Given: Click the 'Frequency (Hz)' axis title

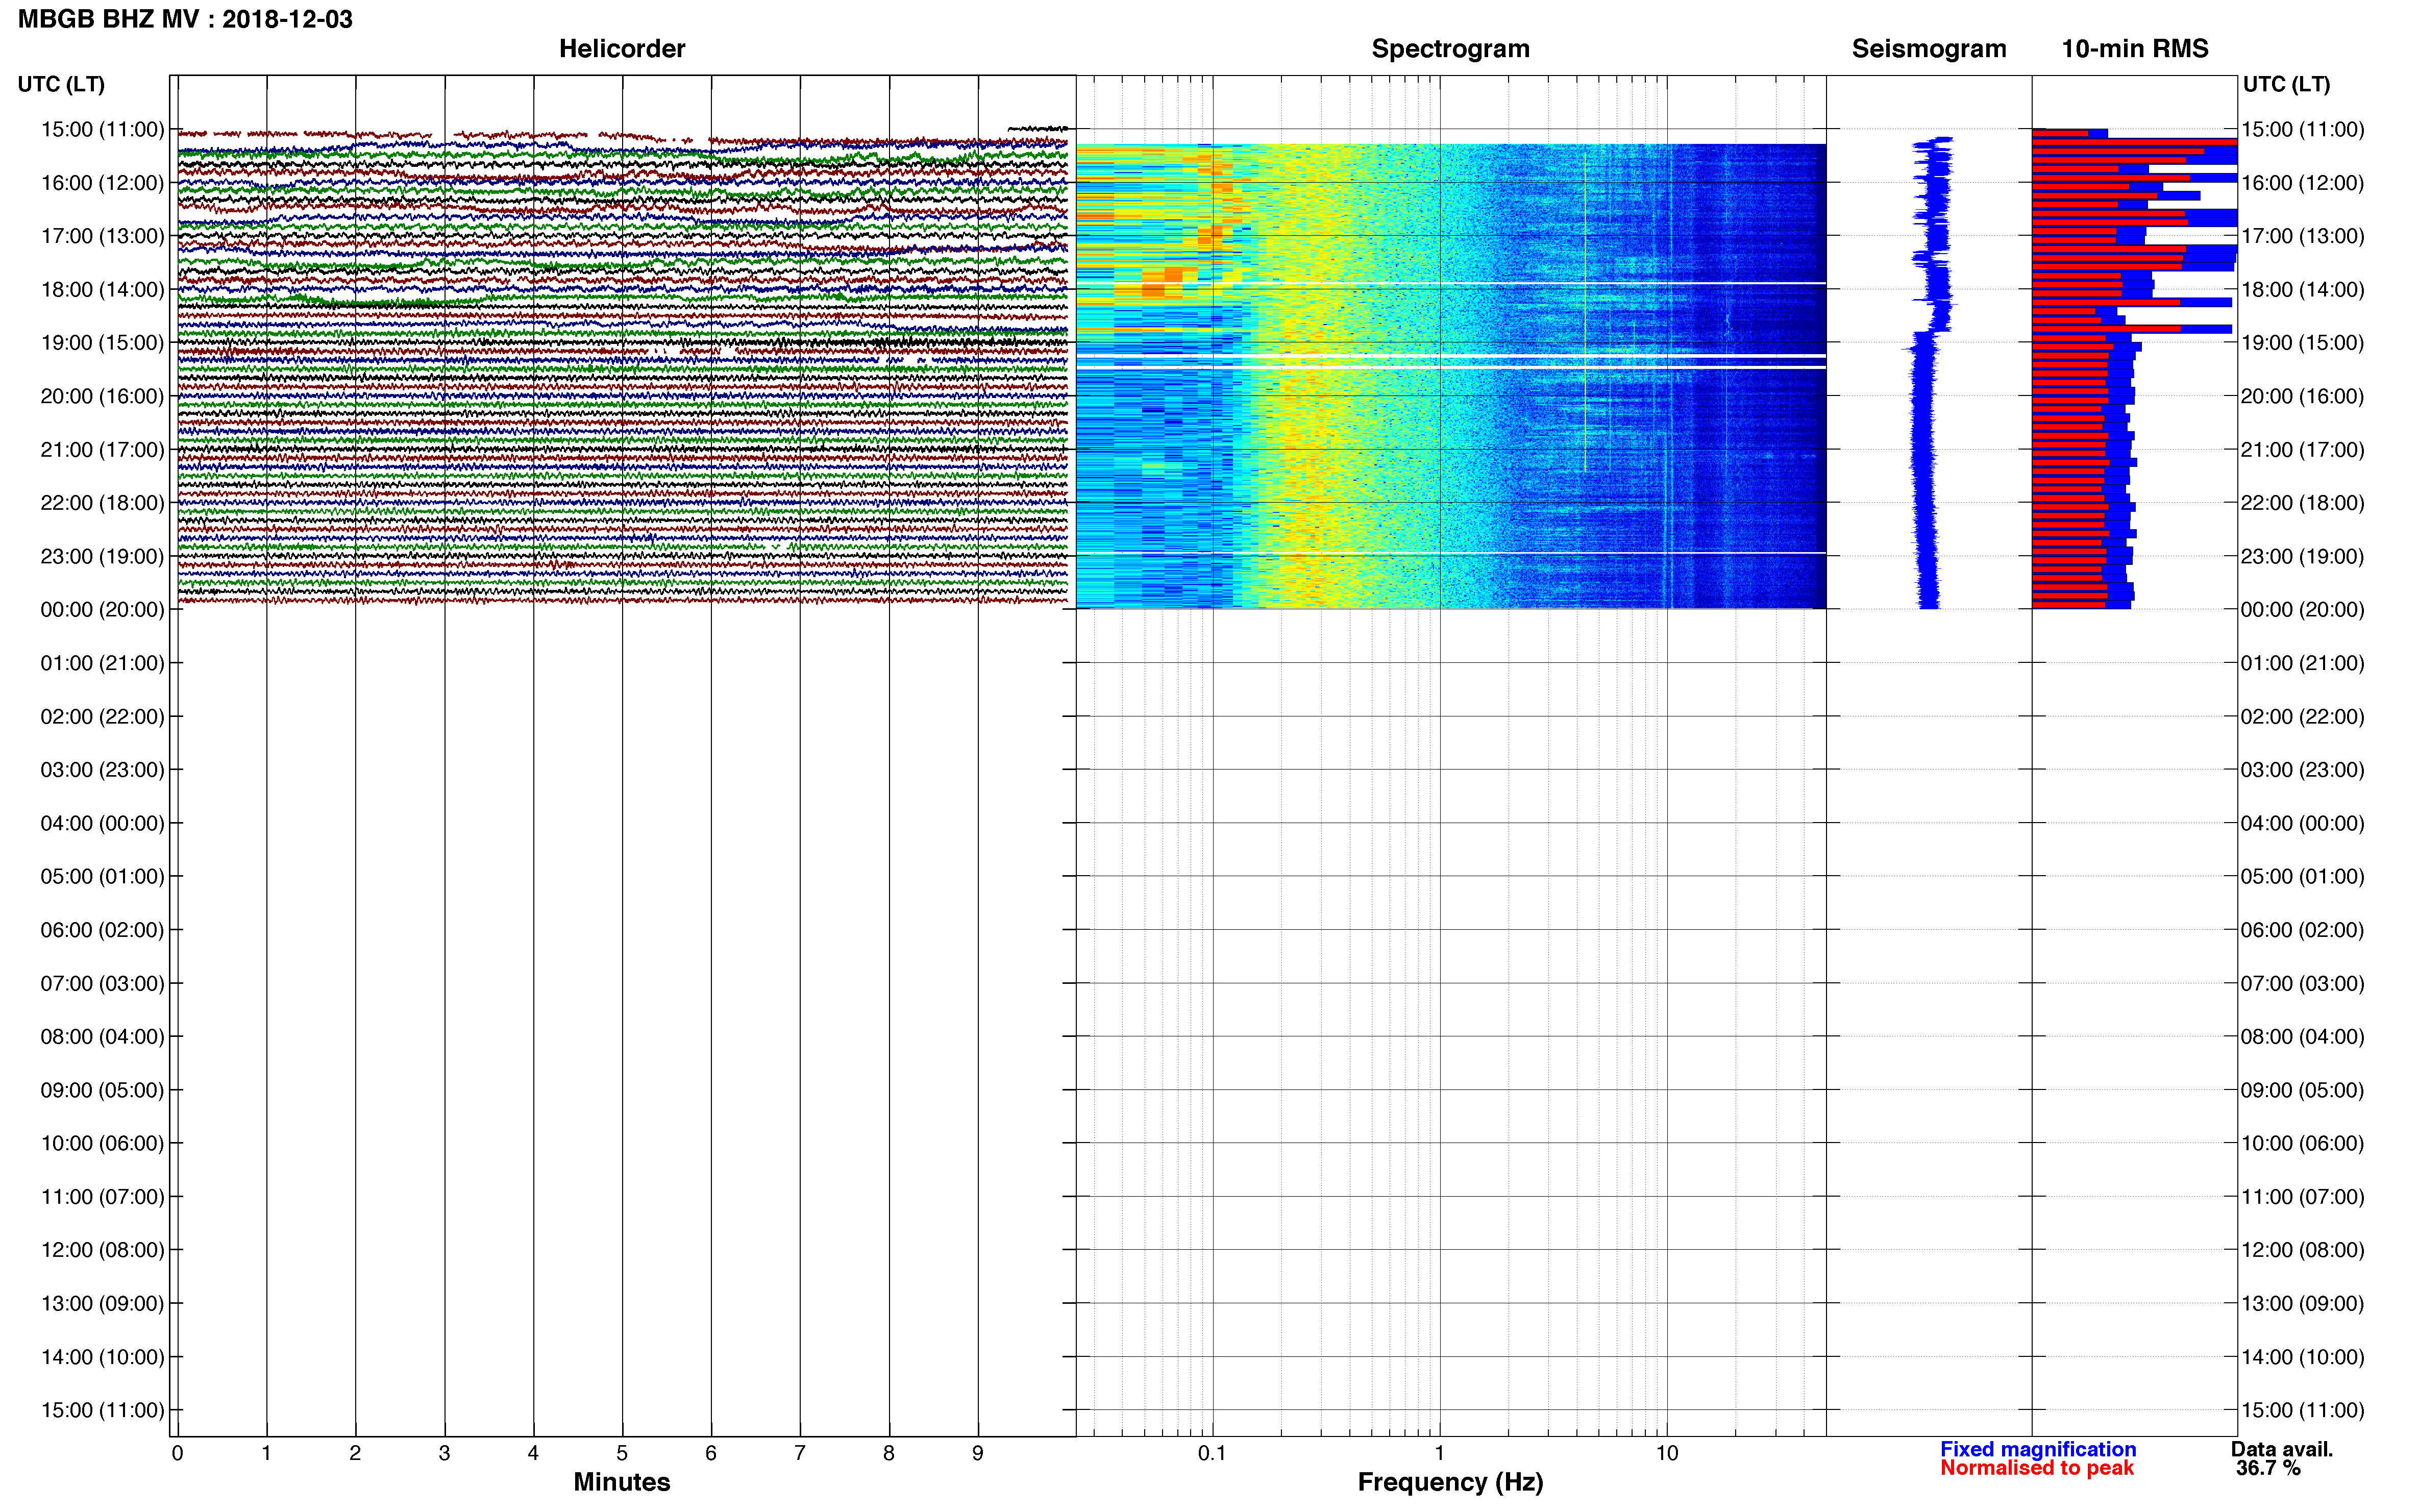Looking at the screenshot, I should click(1450, 1482).
